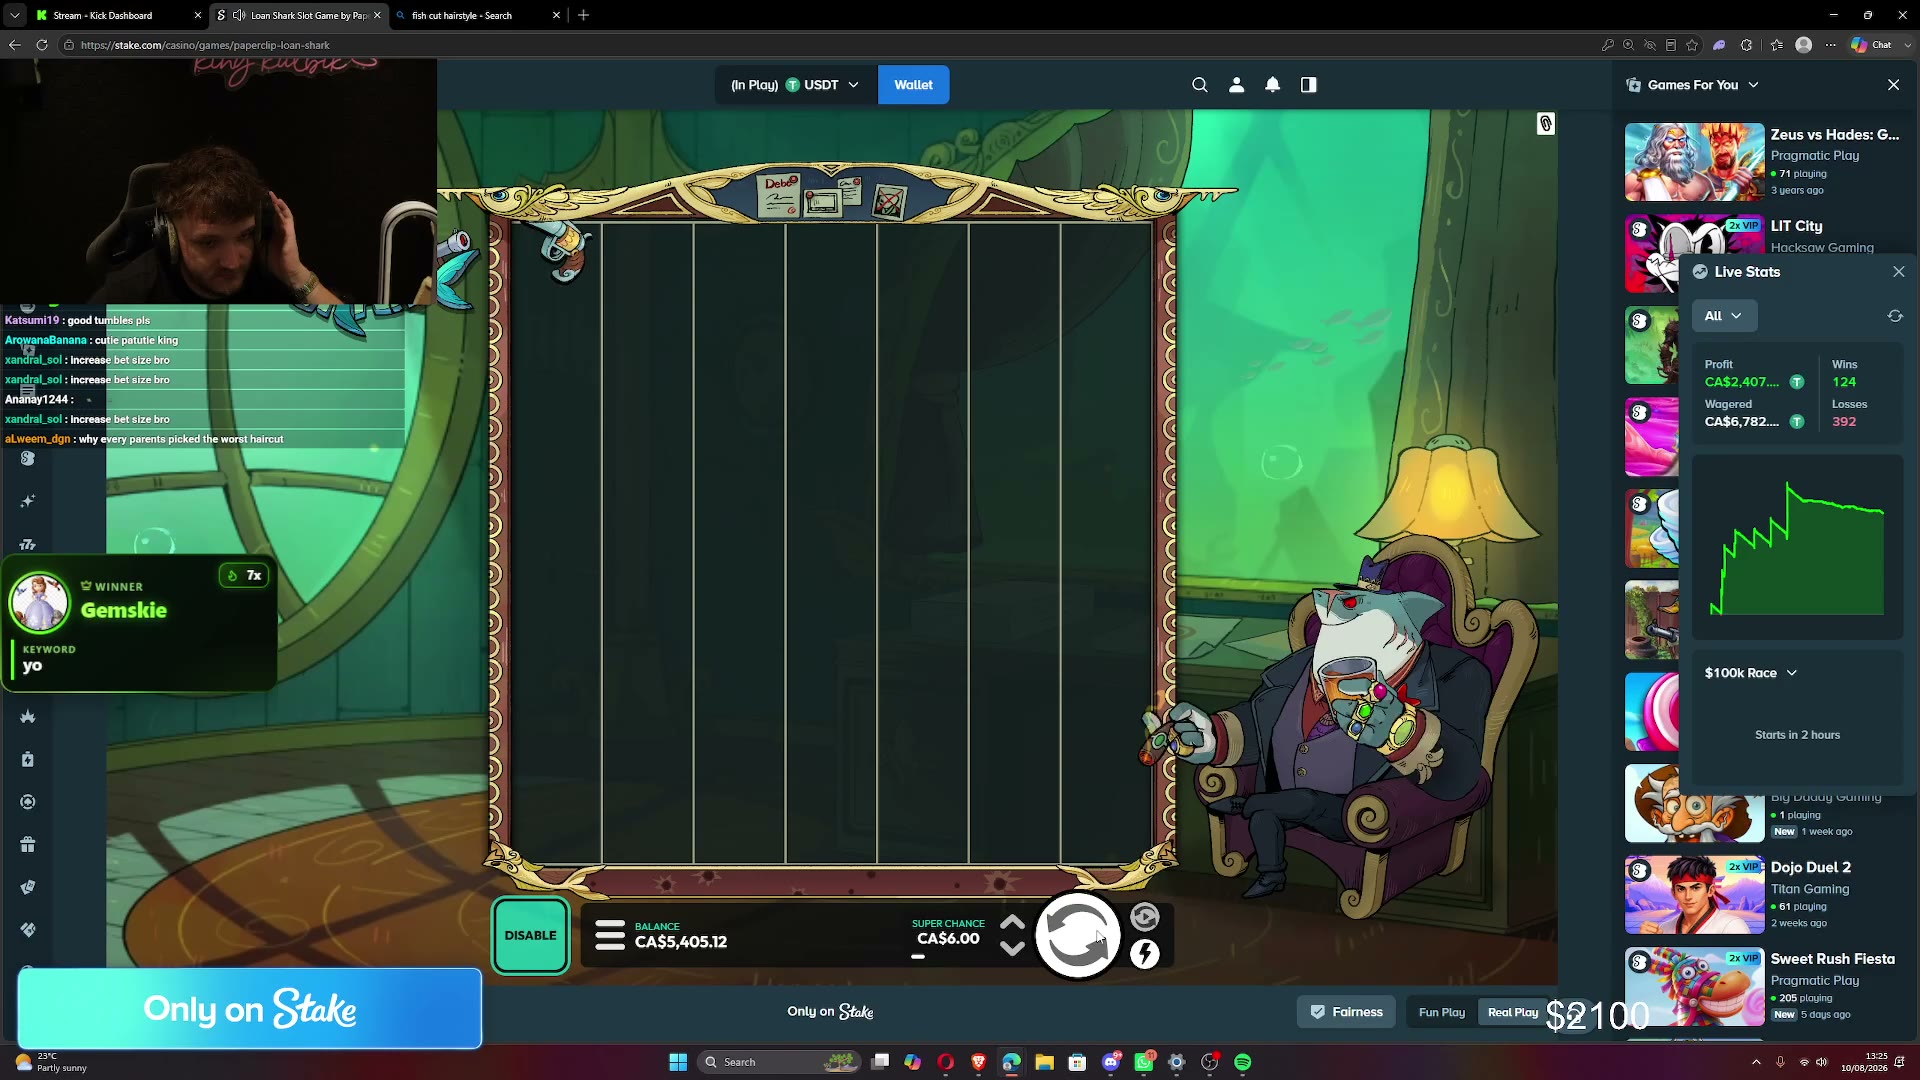Switch to Fun Play mode
1920x1080 pixels.
coord(1441,1012)
